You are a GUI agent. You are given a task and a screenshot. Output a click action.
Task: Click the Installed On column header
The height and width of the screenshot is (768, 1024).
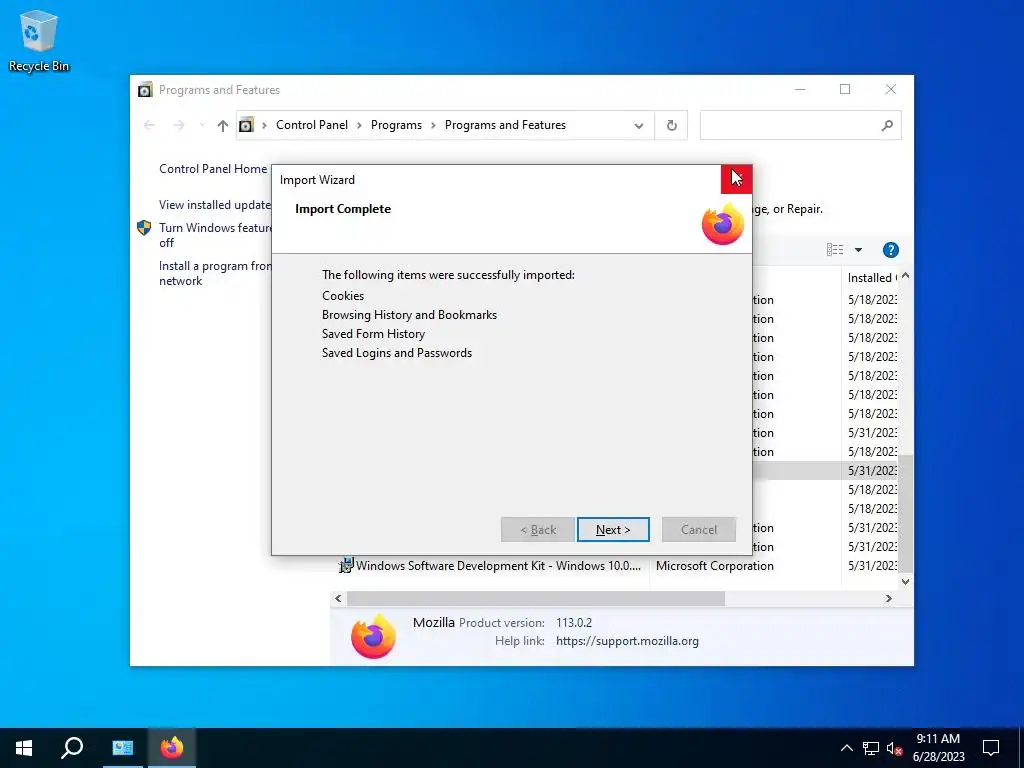pos(872,278)
